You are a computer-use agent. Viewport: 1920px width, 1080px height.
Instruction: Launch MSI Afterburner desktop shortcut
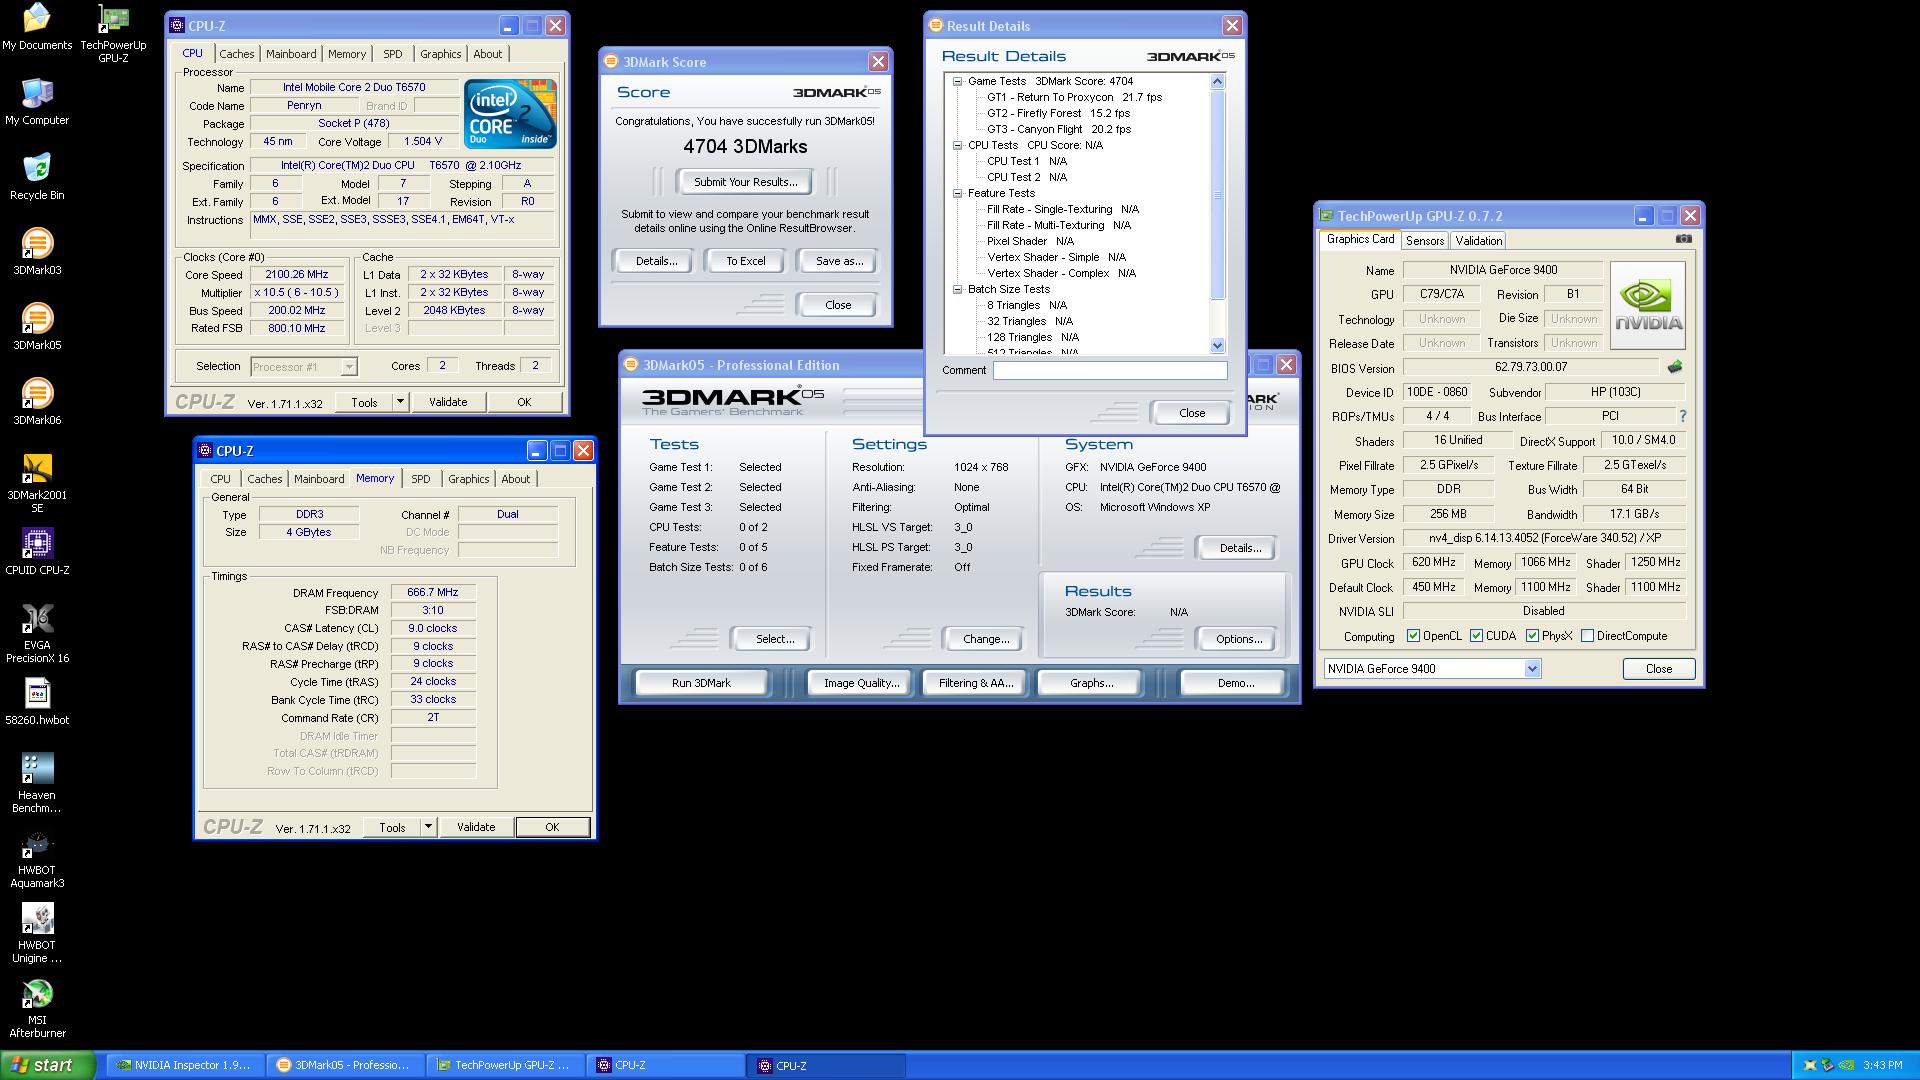pos(37,1008)
